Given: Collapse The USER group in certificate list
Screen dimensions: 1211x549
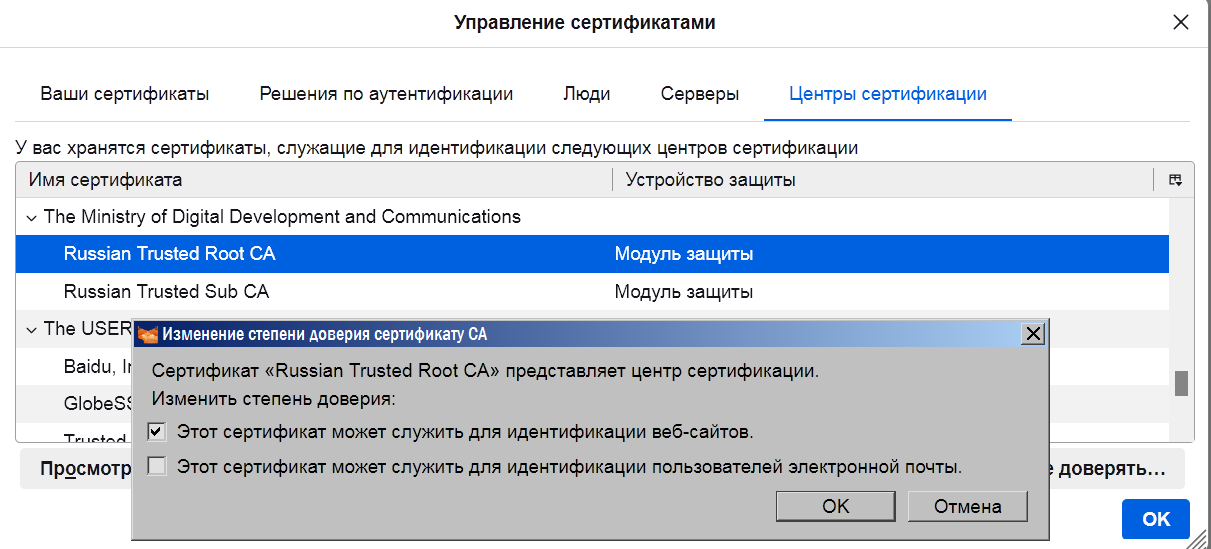Looking at the screenshot, I should coord(31,329).
